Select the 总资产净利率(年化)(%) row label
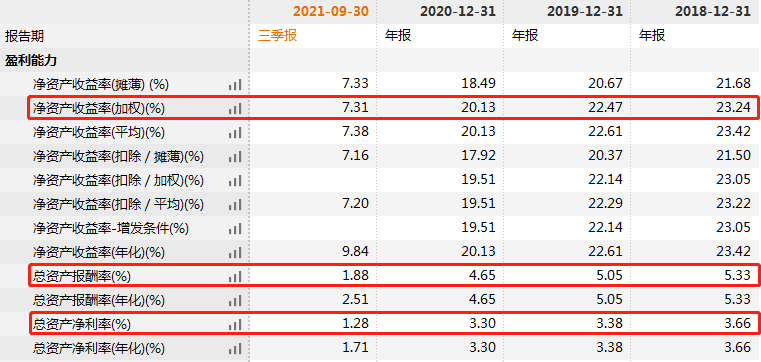 pos(99,348)
